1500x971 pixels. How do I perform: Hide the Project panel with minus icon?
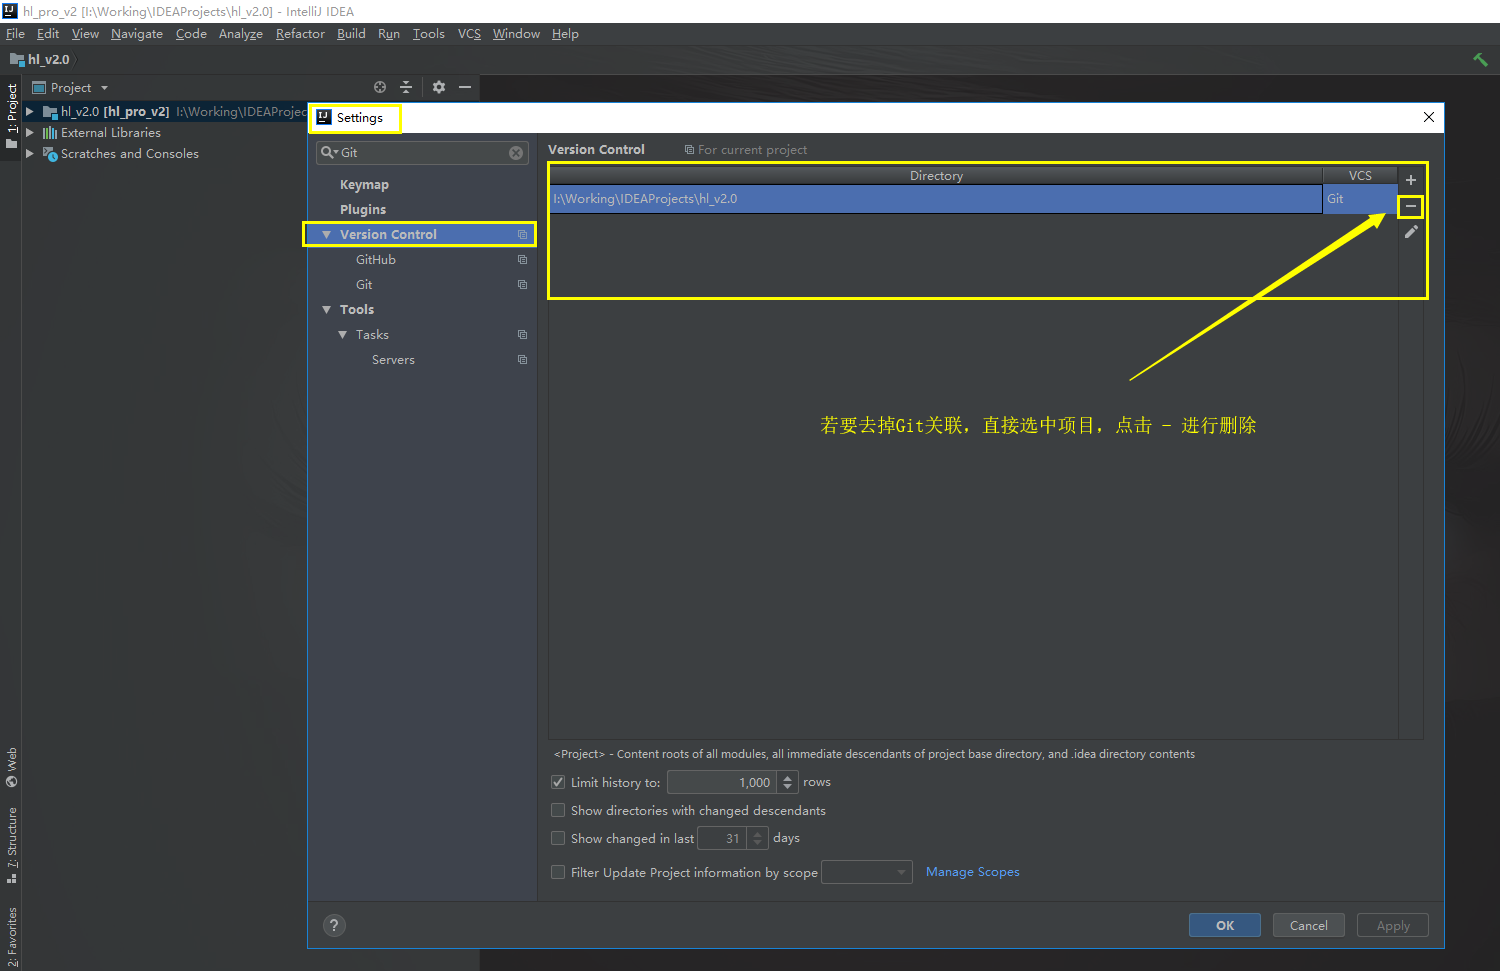(x=465, y=87)
